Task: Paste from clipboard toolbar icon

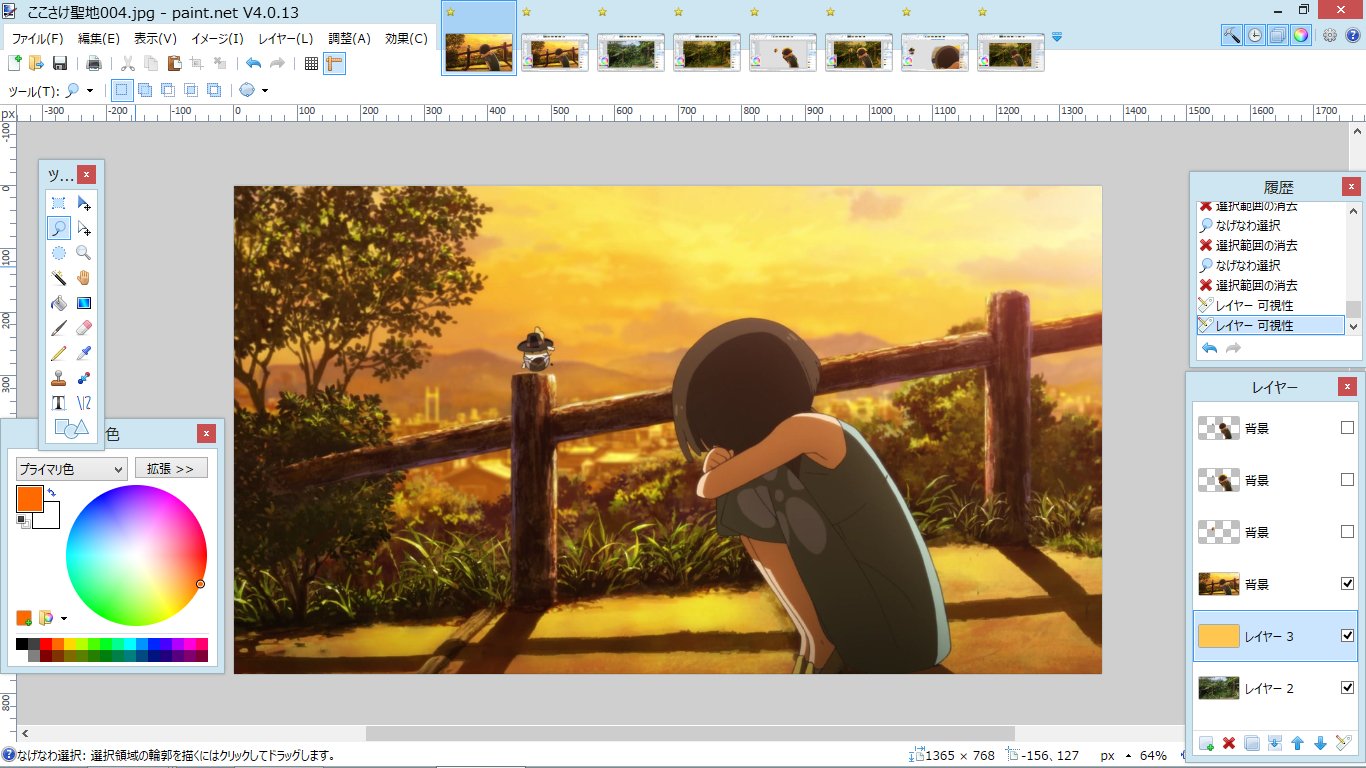Action: (174, 64)
